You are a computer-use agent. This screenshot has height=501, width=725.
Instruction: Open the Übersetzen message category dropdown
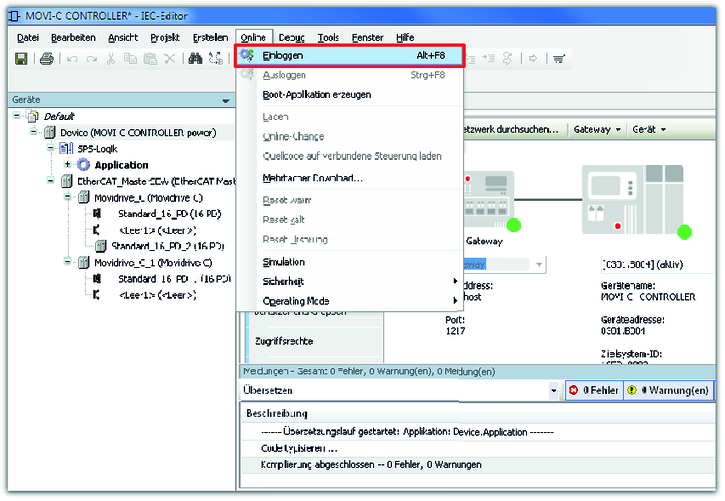point(554,390)
